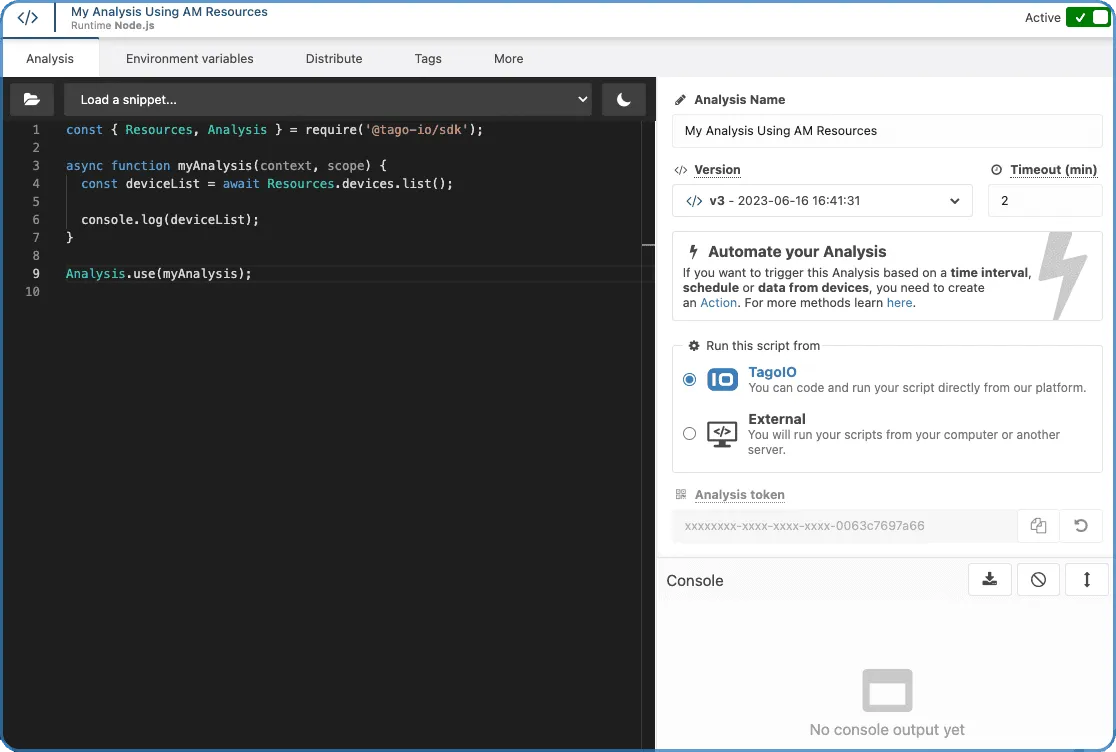Open the More tab

[x=508, y=59]
